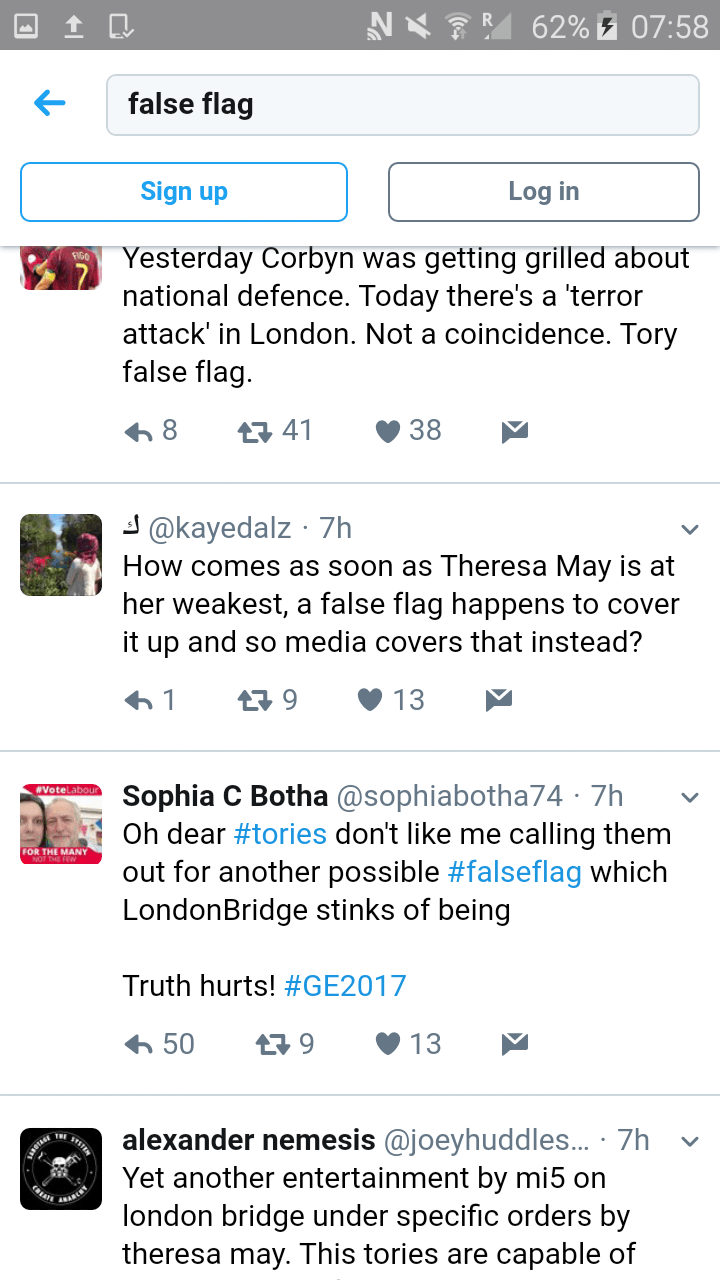720x1280 pixels.
Task: Tap the back arrow next to search
Action: 49,103
